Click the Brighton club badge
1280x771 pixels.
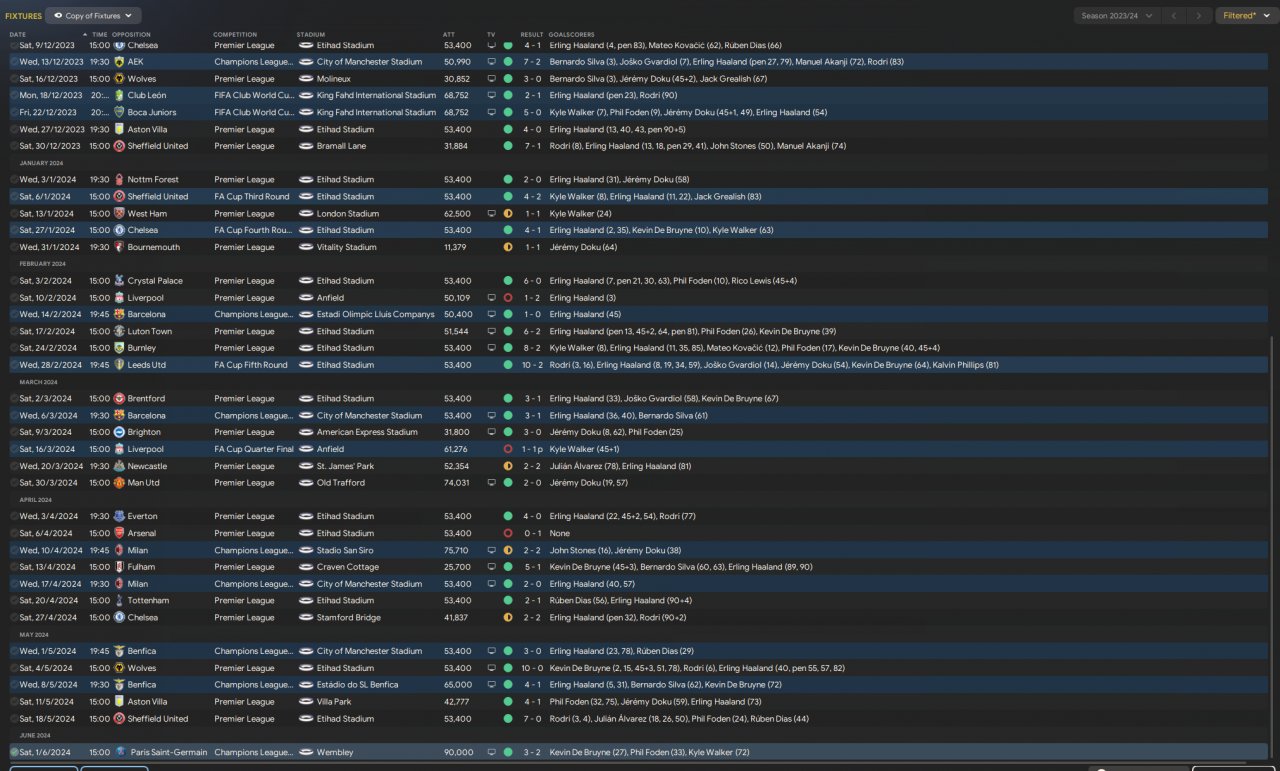[x=119, y=432]
